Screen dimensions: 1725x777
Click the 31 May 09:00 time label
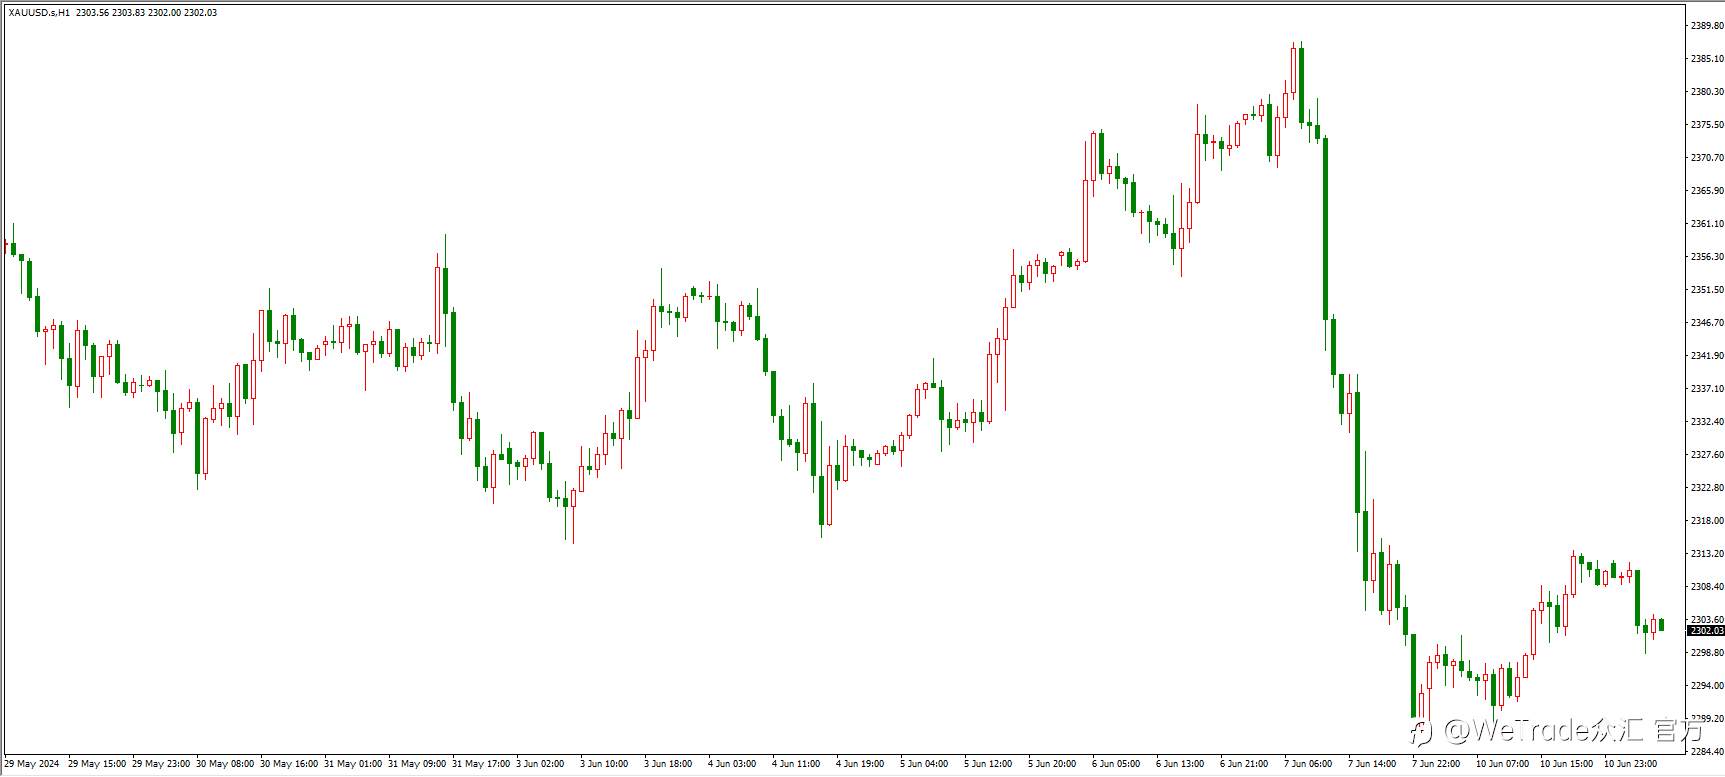point(417,764)
